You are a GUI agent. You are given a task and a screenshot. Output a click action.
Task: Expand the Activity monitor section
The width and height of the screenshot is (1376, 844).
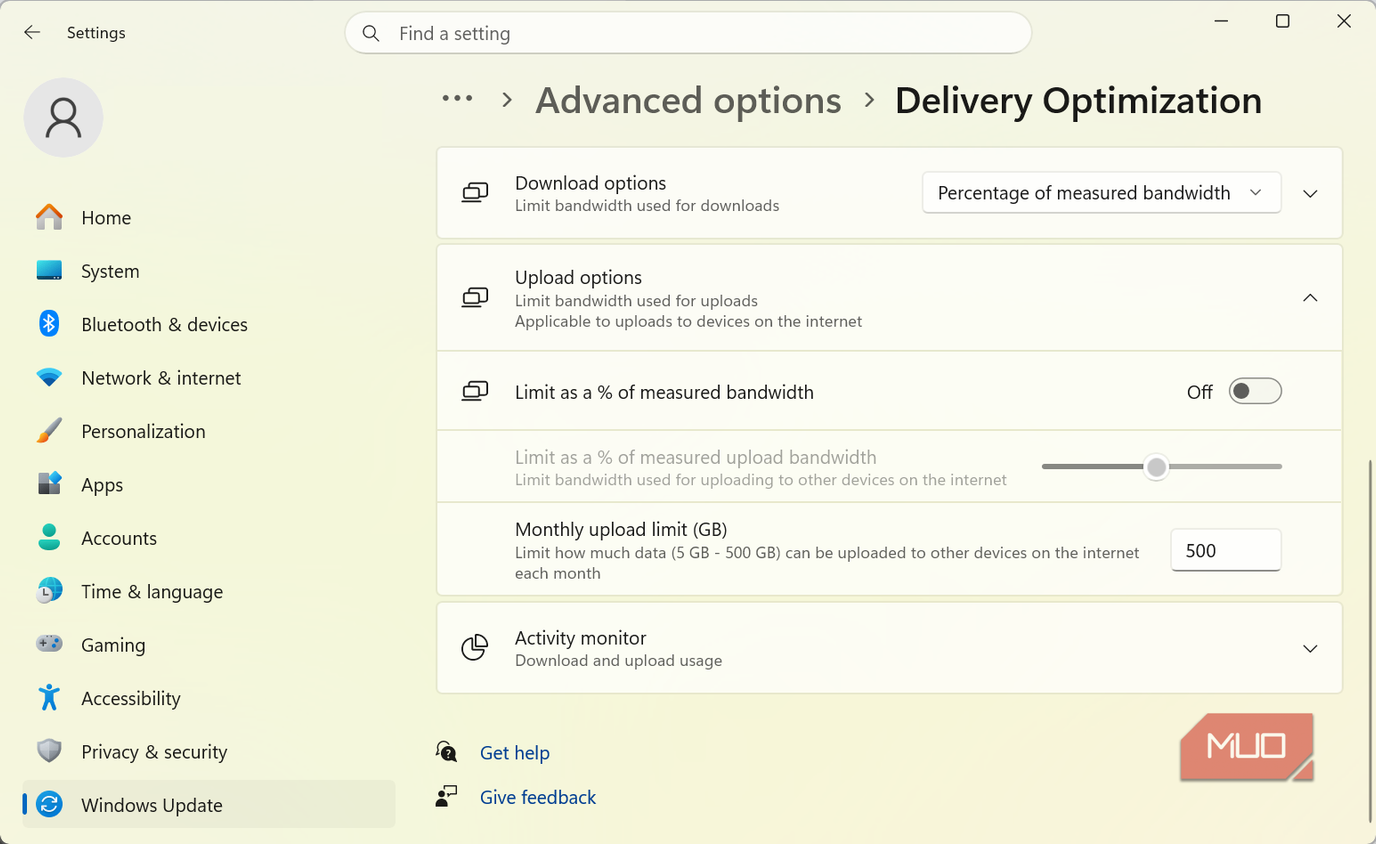[1310, 649]
